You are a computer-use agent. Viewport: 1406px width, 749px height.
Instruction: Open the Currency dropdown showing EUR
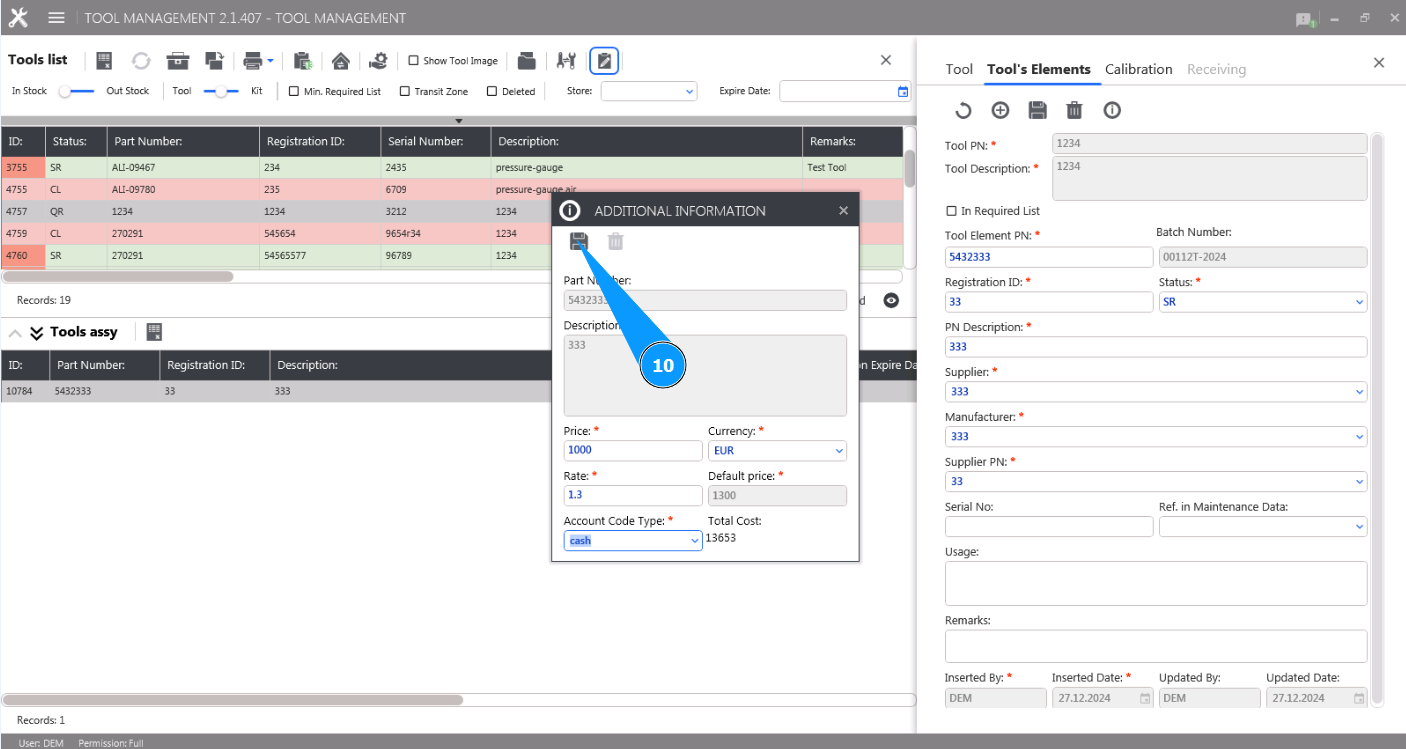(777, 450)
